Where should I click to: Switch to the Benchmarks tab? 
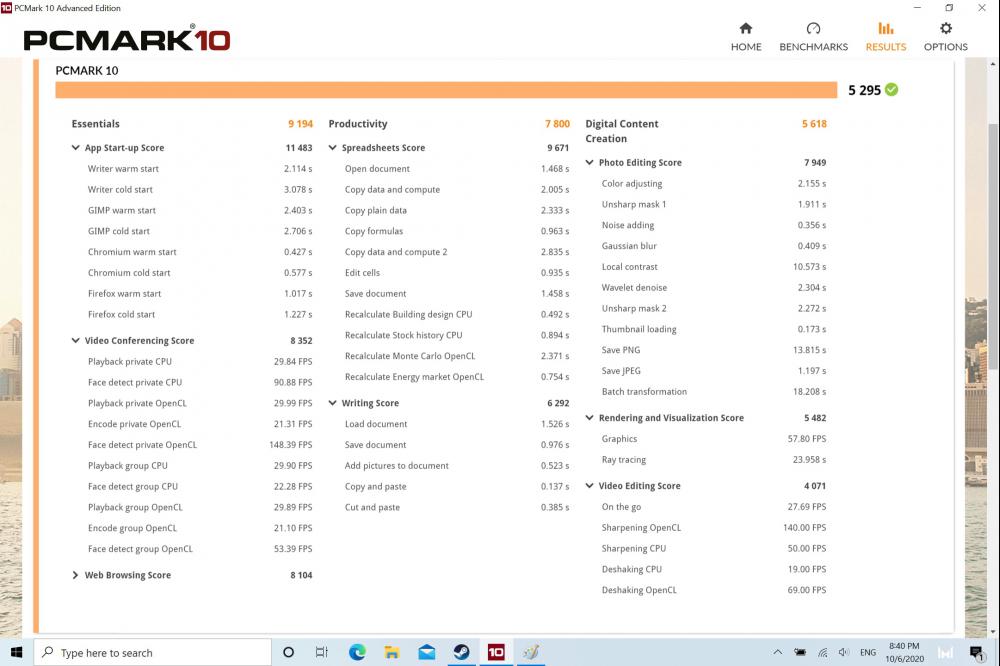[813, 37]
